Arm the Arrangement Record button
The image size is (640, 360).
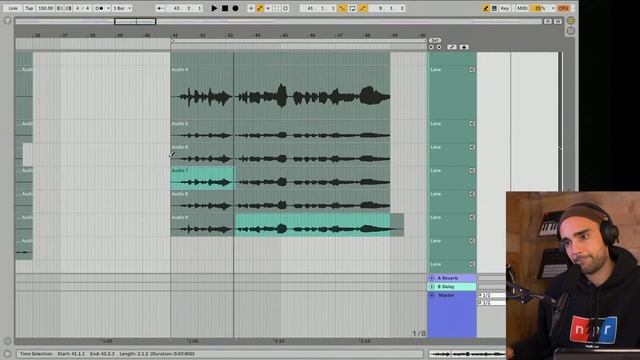(236, 8)
